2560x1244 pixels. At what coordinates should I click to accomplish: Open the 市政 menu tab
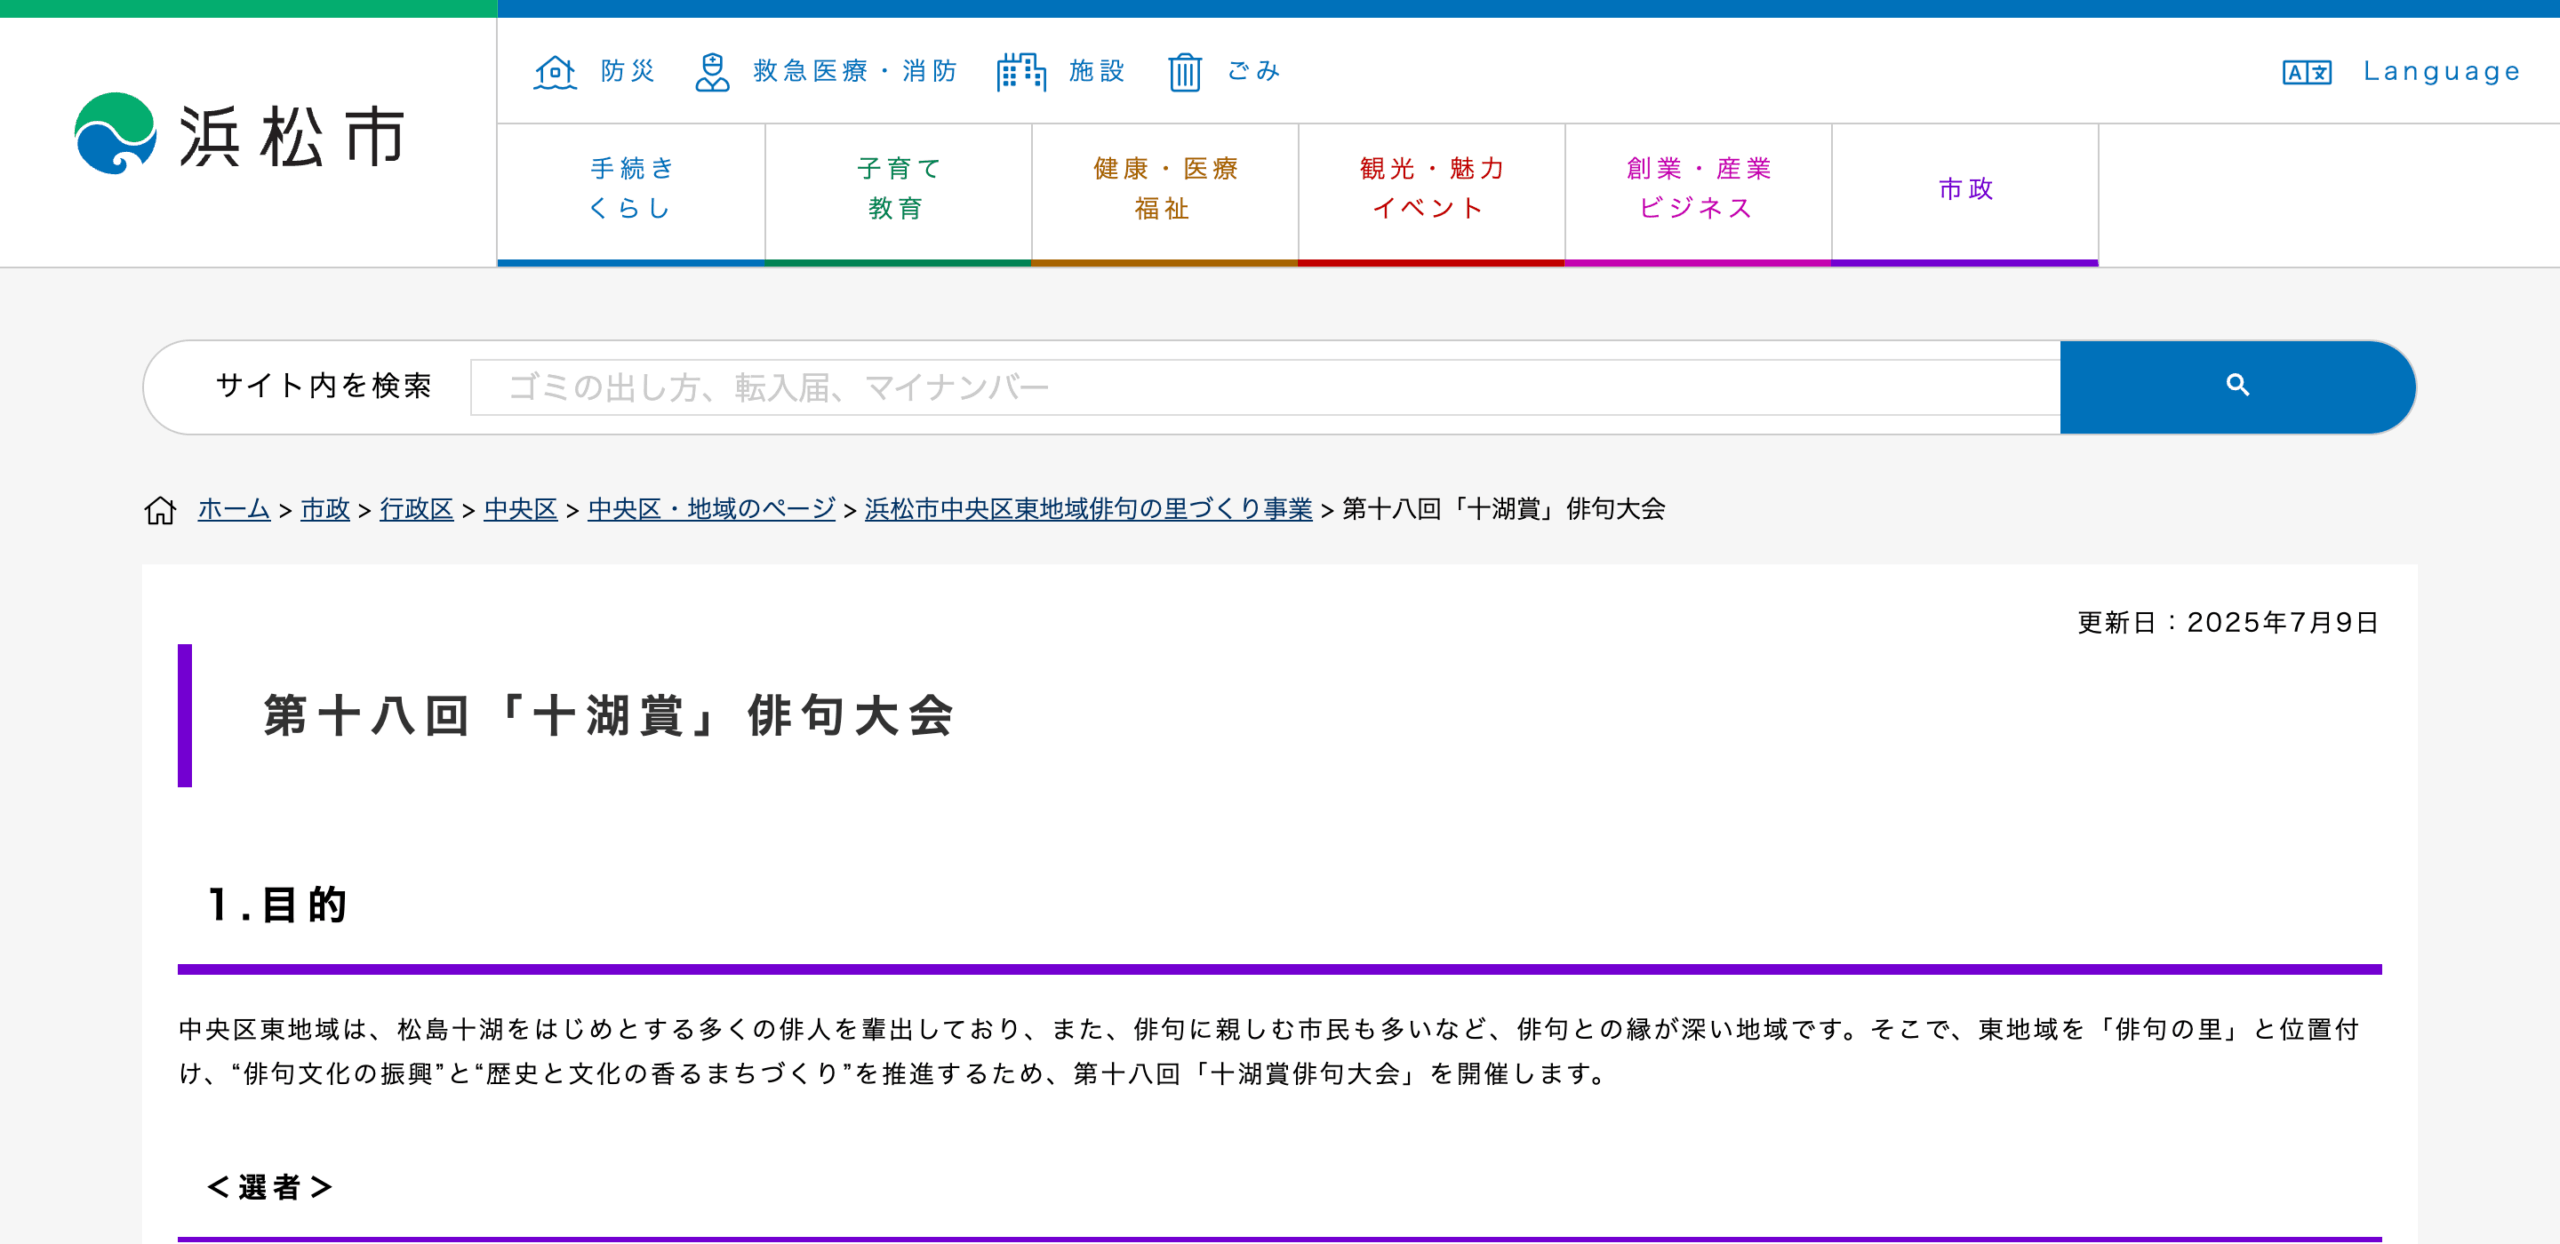click(x=1965, y=193)
